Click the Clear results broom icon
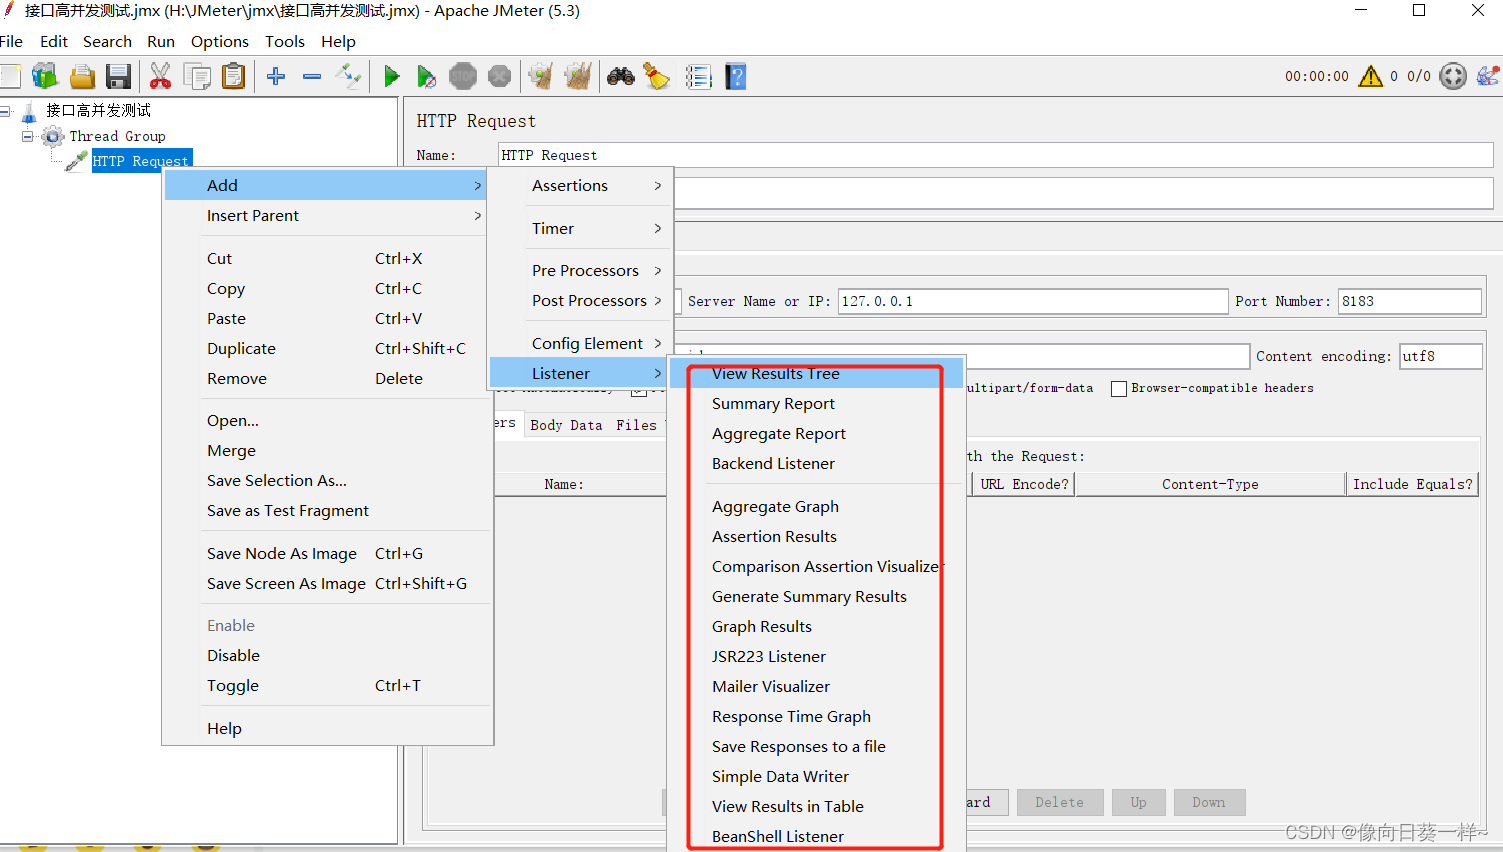1503x852 pixels. 541,76
